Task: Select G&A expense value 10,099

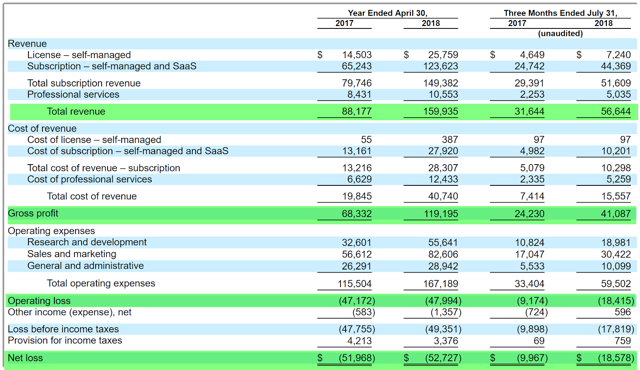Action: pos(616,266)
